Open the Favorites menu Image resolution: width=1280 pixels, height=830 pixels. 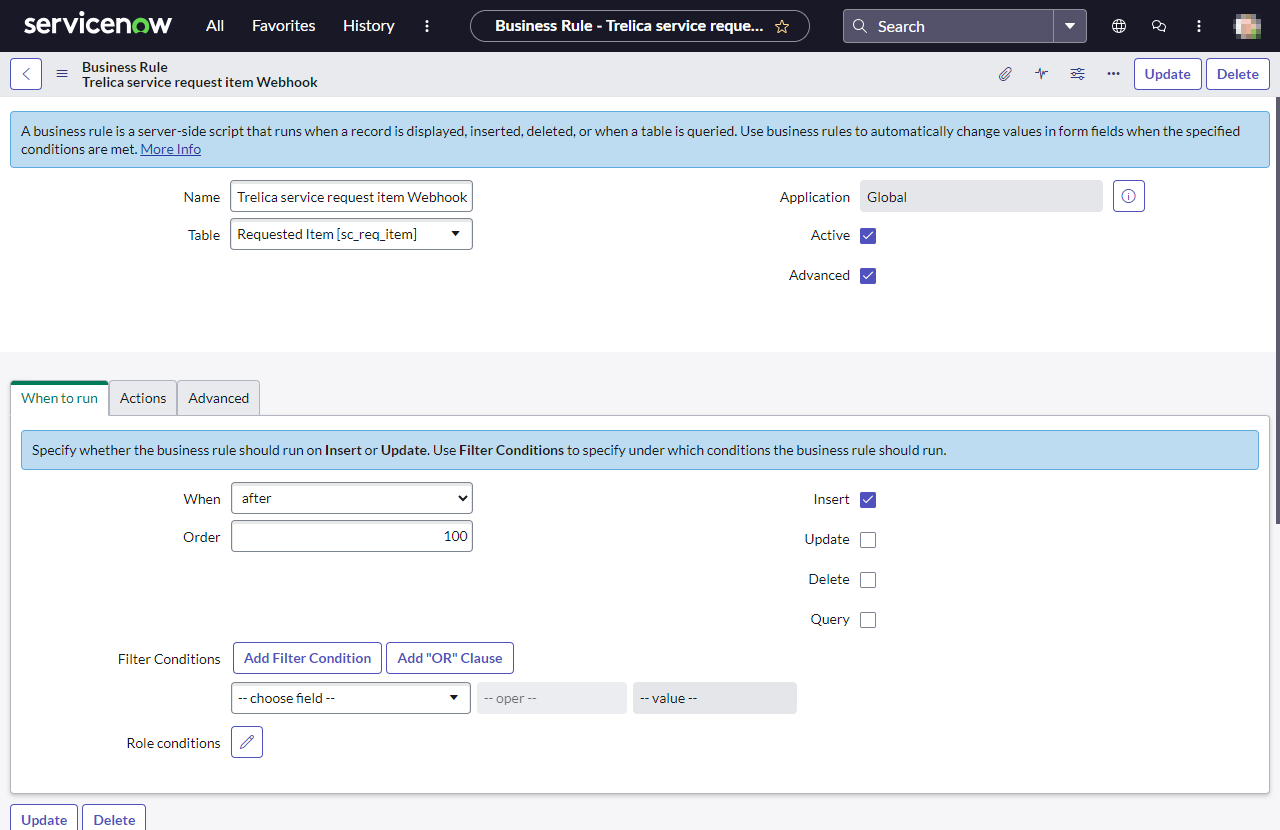284,26
